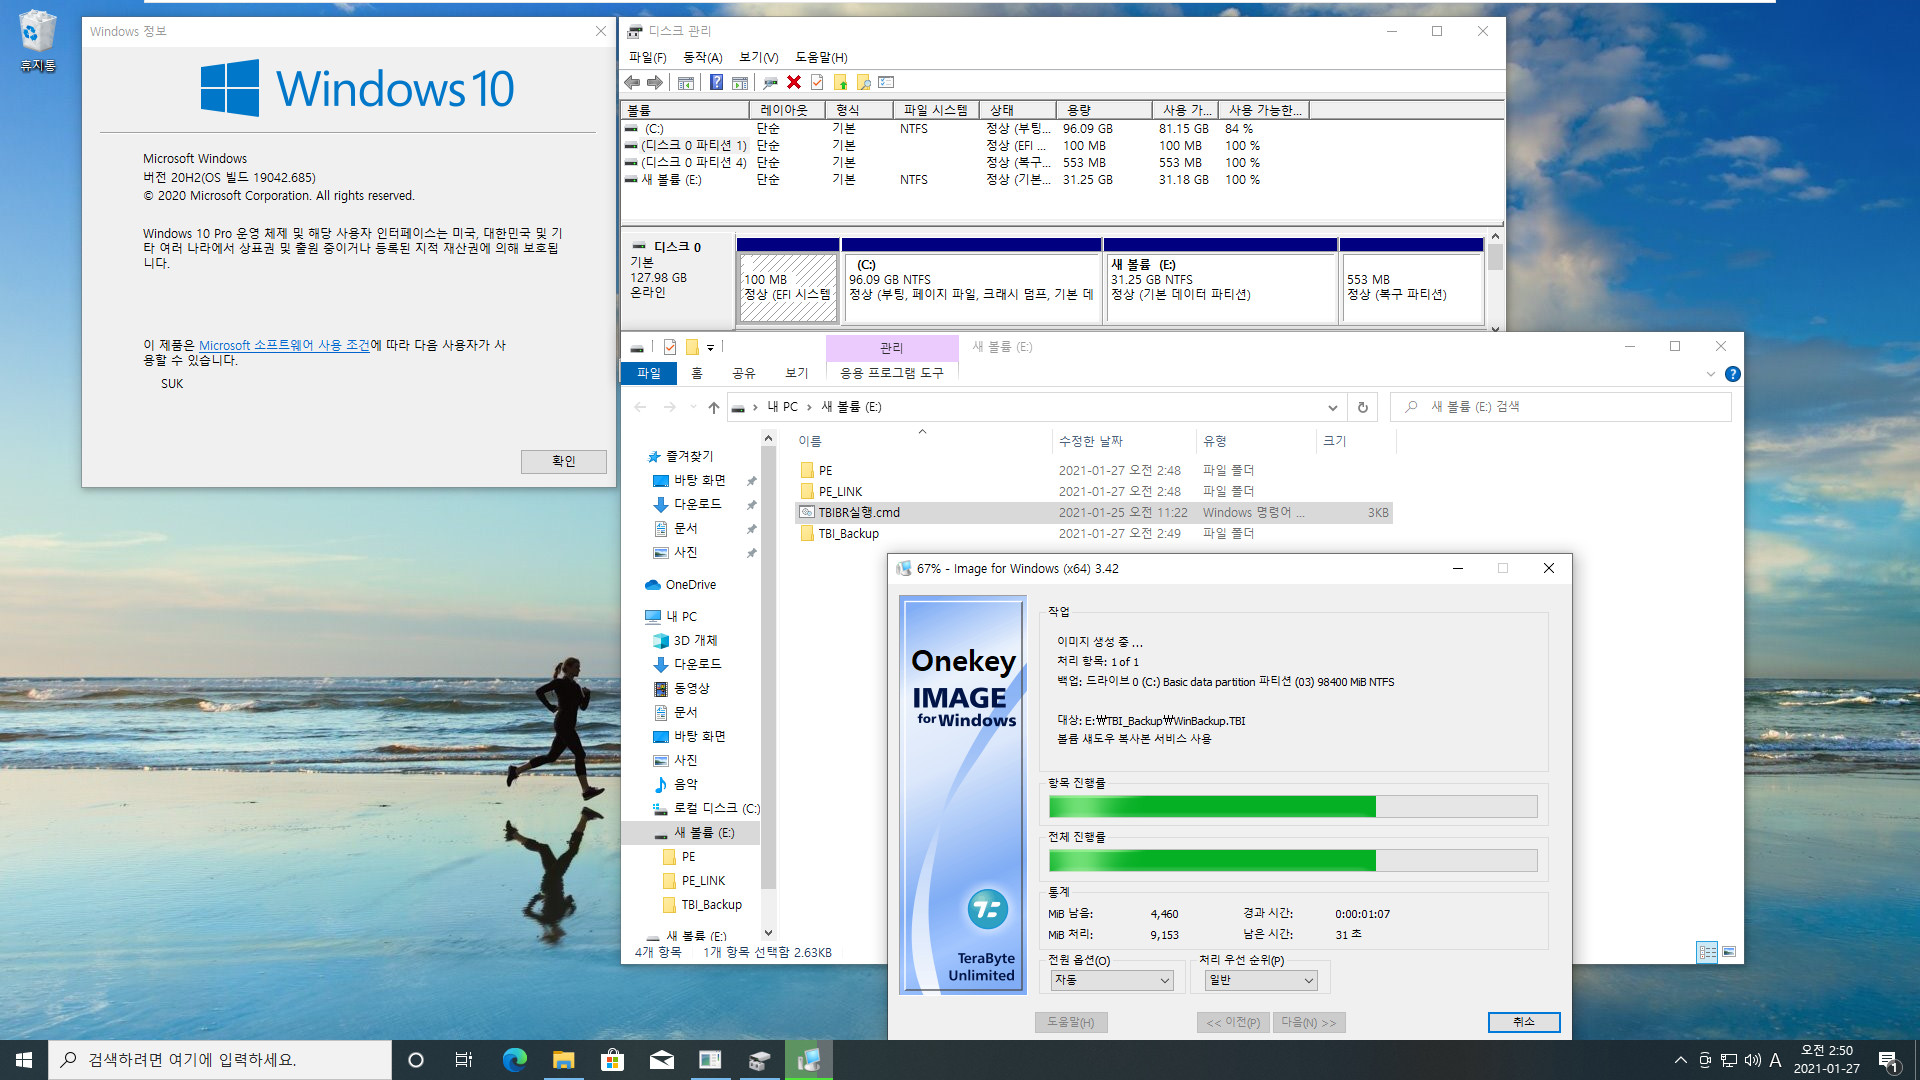This screenshot has width=1920, height=1080.
Task: Sort Disk Management list by 용량 column
Action: coord(1104,110)
